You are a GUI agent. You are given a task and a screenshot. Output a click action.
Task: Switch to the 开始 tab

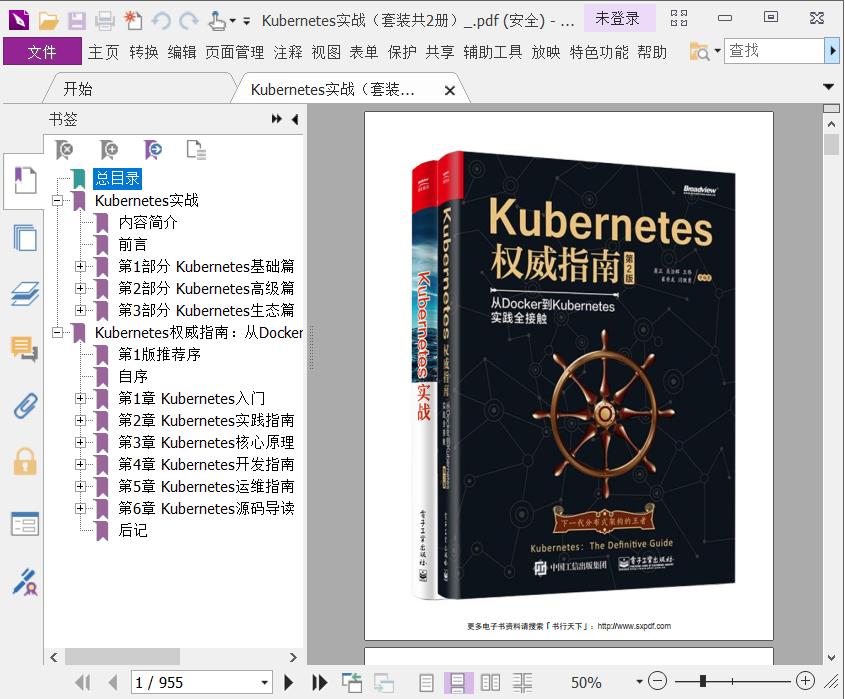pos(78,89)
